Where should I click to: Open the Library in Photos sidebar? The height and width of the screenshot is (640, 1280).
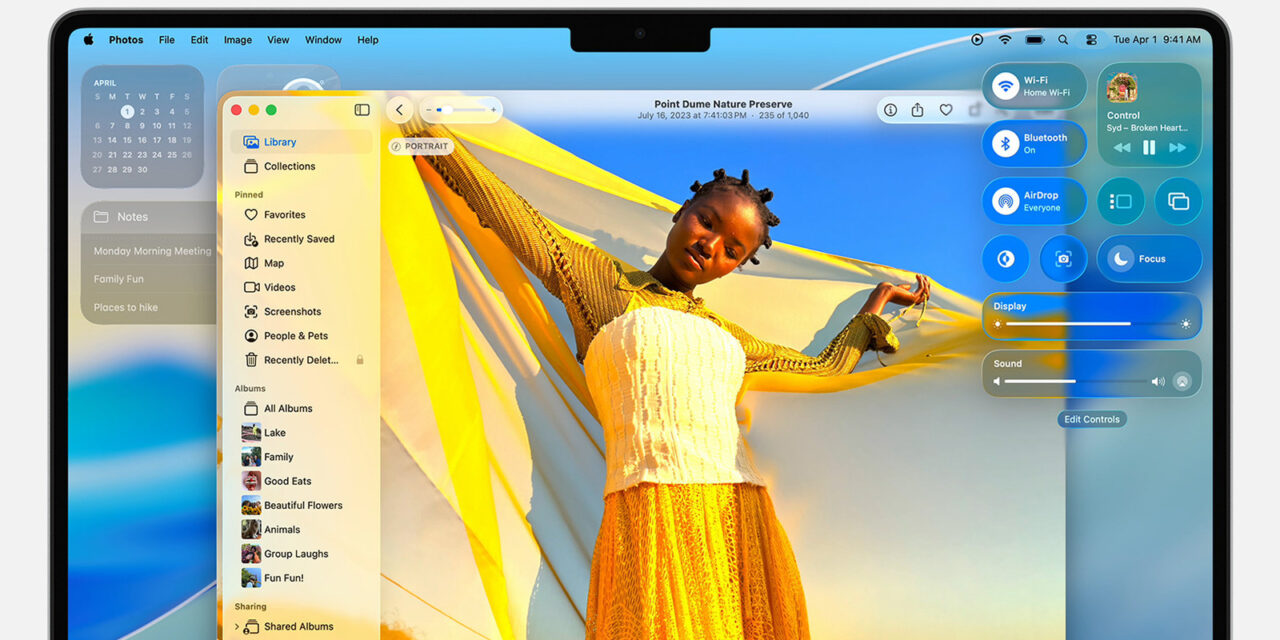coord(301,142)
